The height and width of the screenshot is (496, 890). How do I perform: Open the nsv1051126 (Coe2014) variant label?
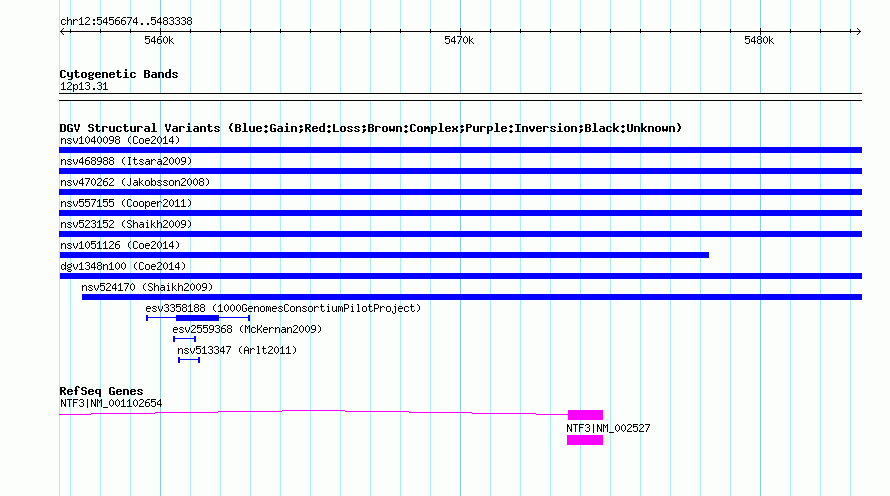[x=120, y=245]
